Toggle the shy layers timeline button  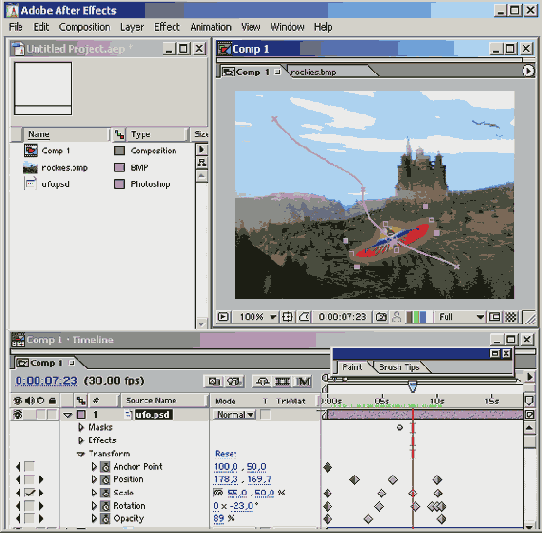point(262,381)
